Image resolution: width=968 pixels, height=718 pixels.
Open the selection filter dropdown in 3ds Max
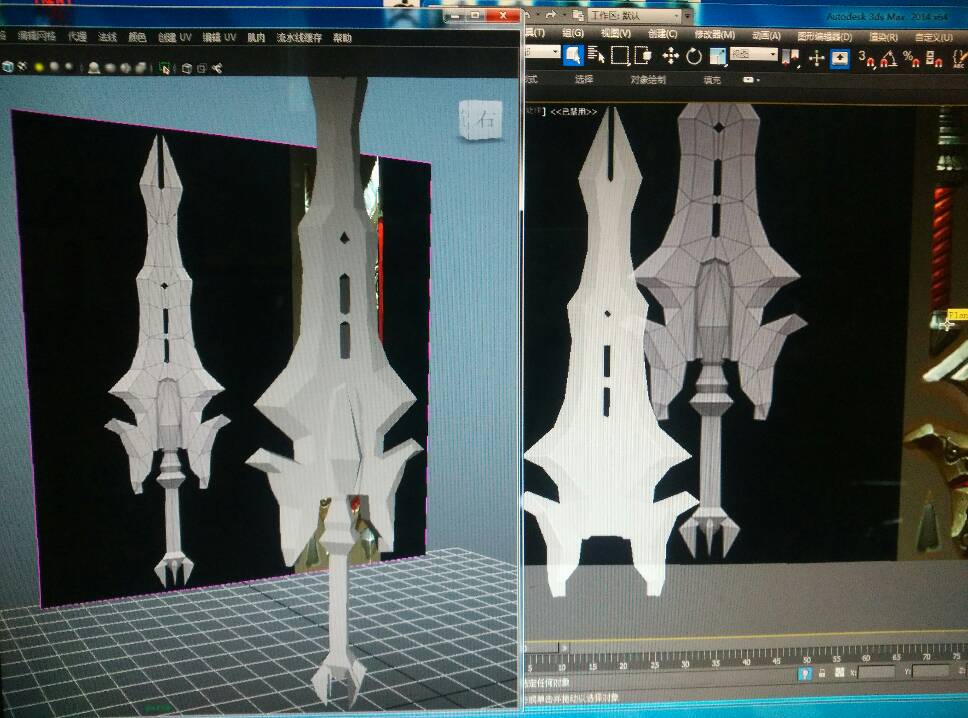click(x=542, y=52)
